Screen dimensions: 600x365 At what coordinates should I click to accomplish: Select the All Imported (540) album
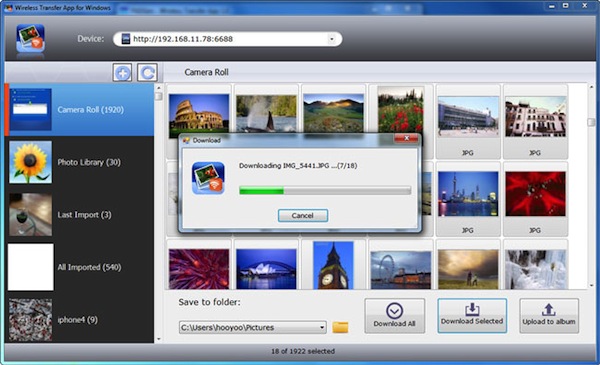[80, 267]
